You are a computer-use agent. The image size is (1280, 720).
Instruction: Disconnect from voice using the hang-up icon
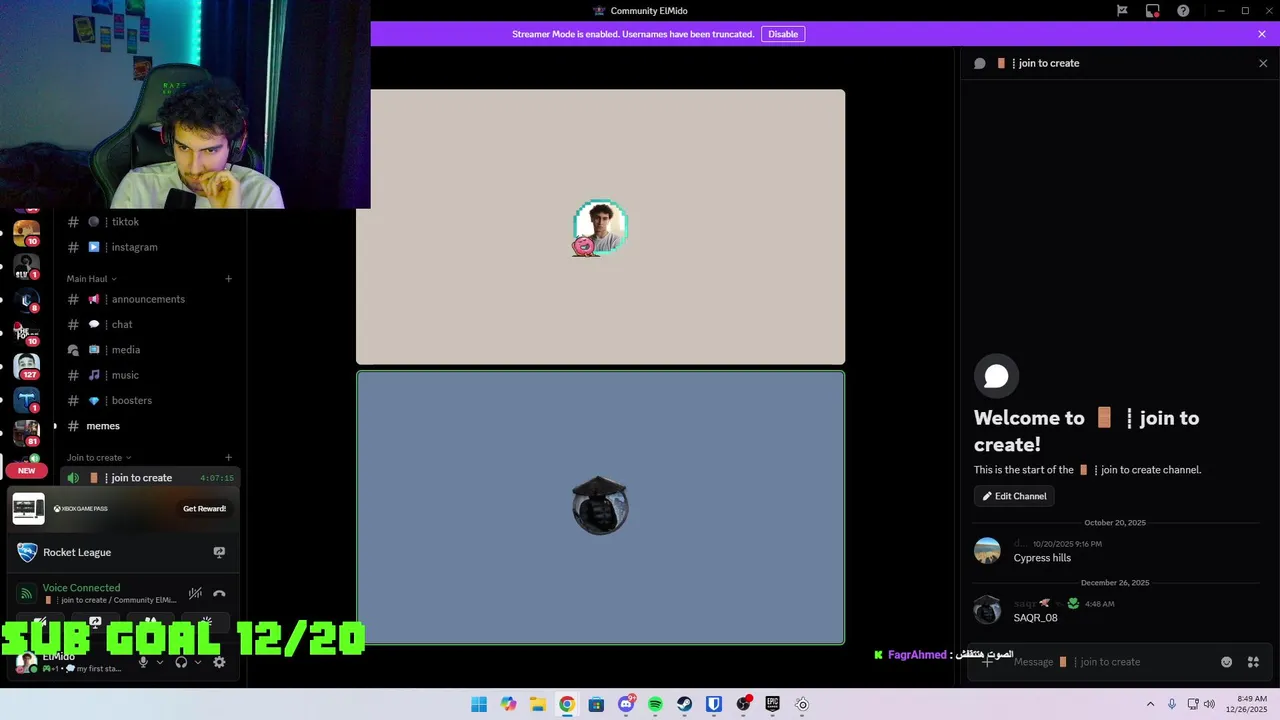coord(219,594)
